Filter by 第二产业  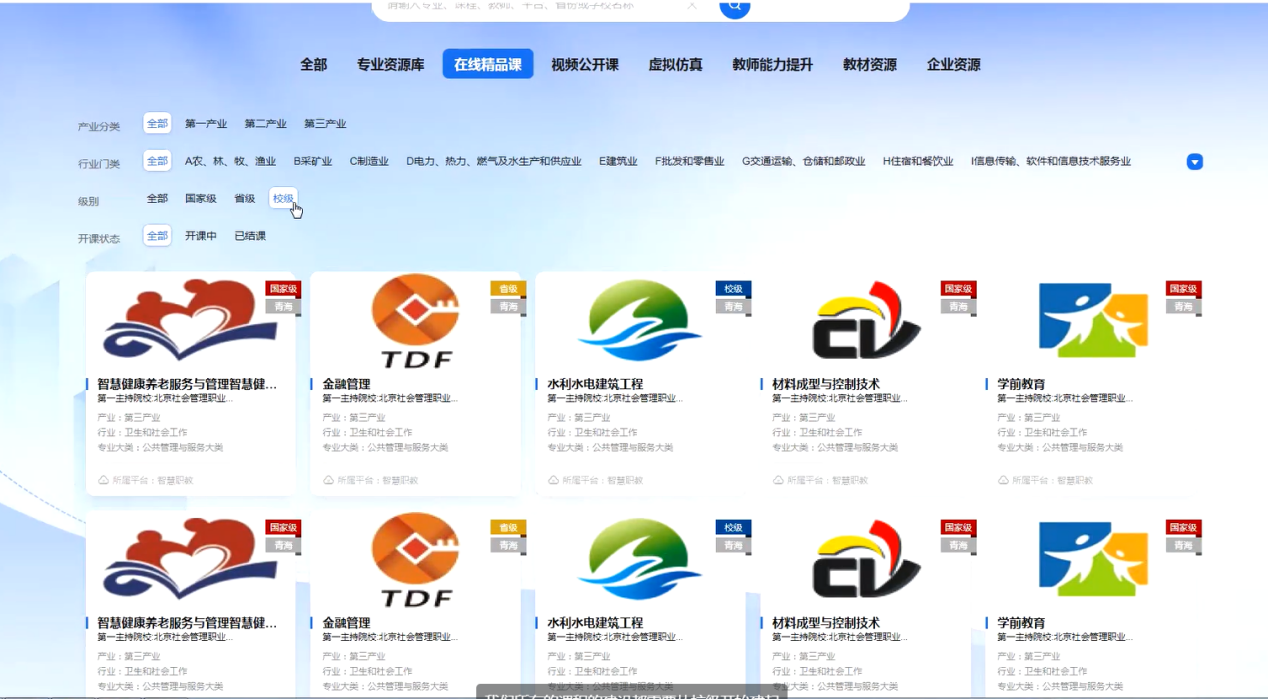pyautogui.click(x=266, y=124)
